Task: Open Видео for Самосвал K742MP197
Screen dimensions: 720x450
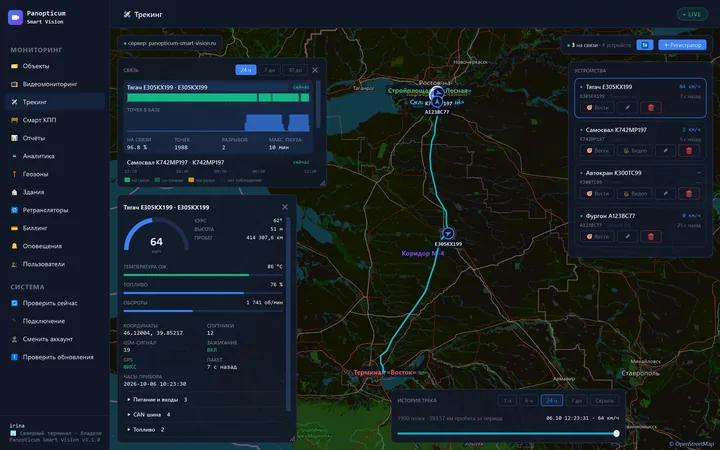Action: pos(635,151)
